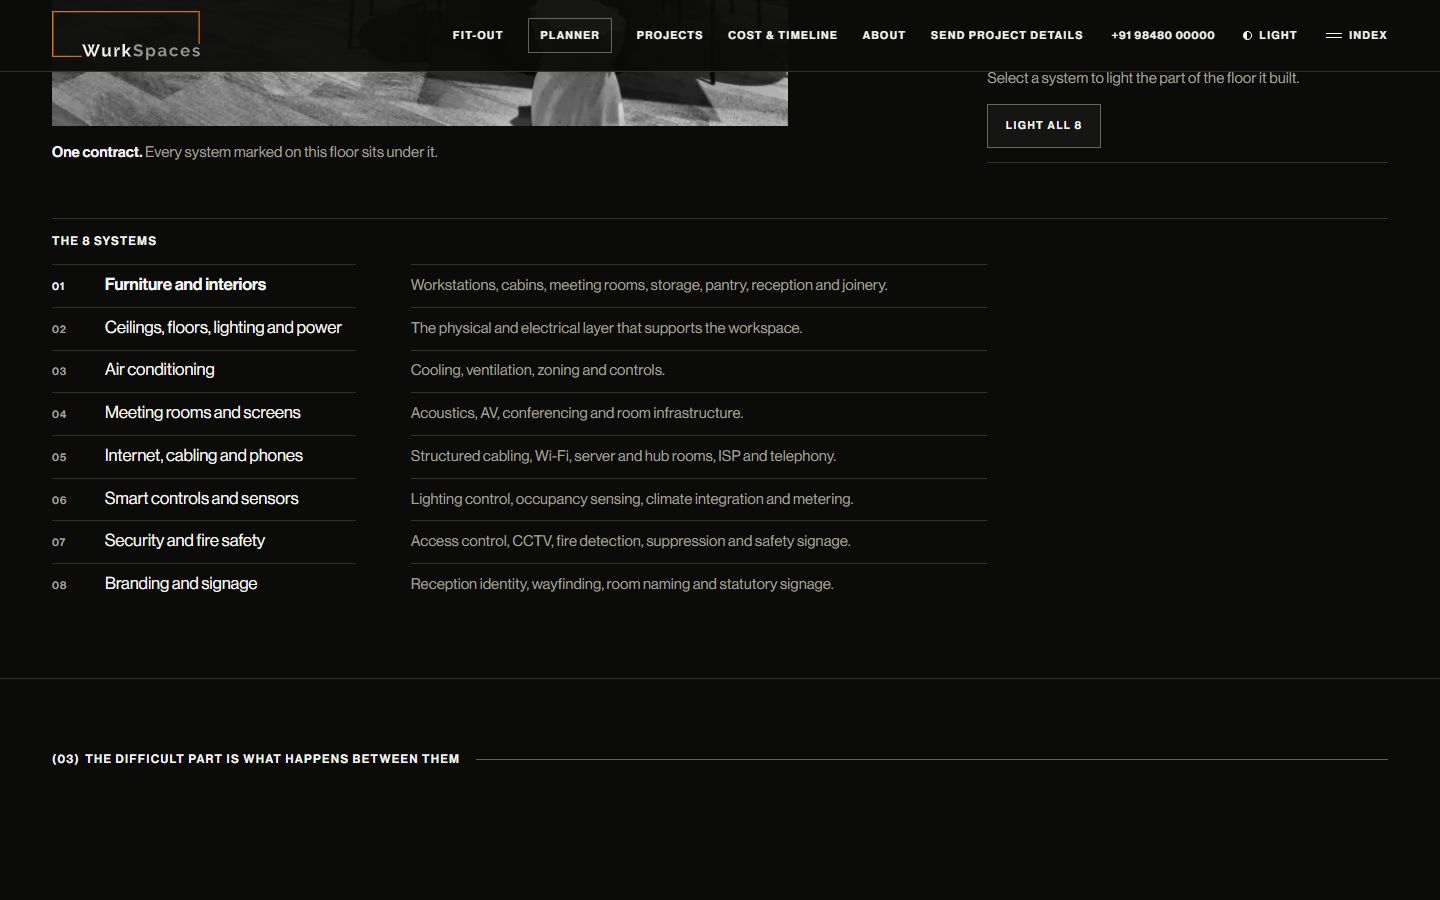Viewport: 1440px width, 900px height.
Task: Toggle the Light theme switch
Action: pyautogui.click(x=1270, y=35)
